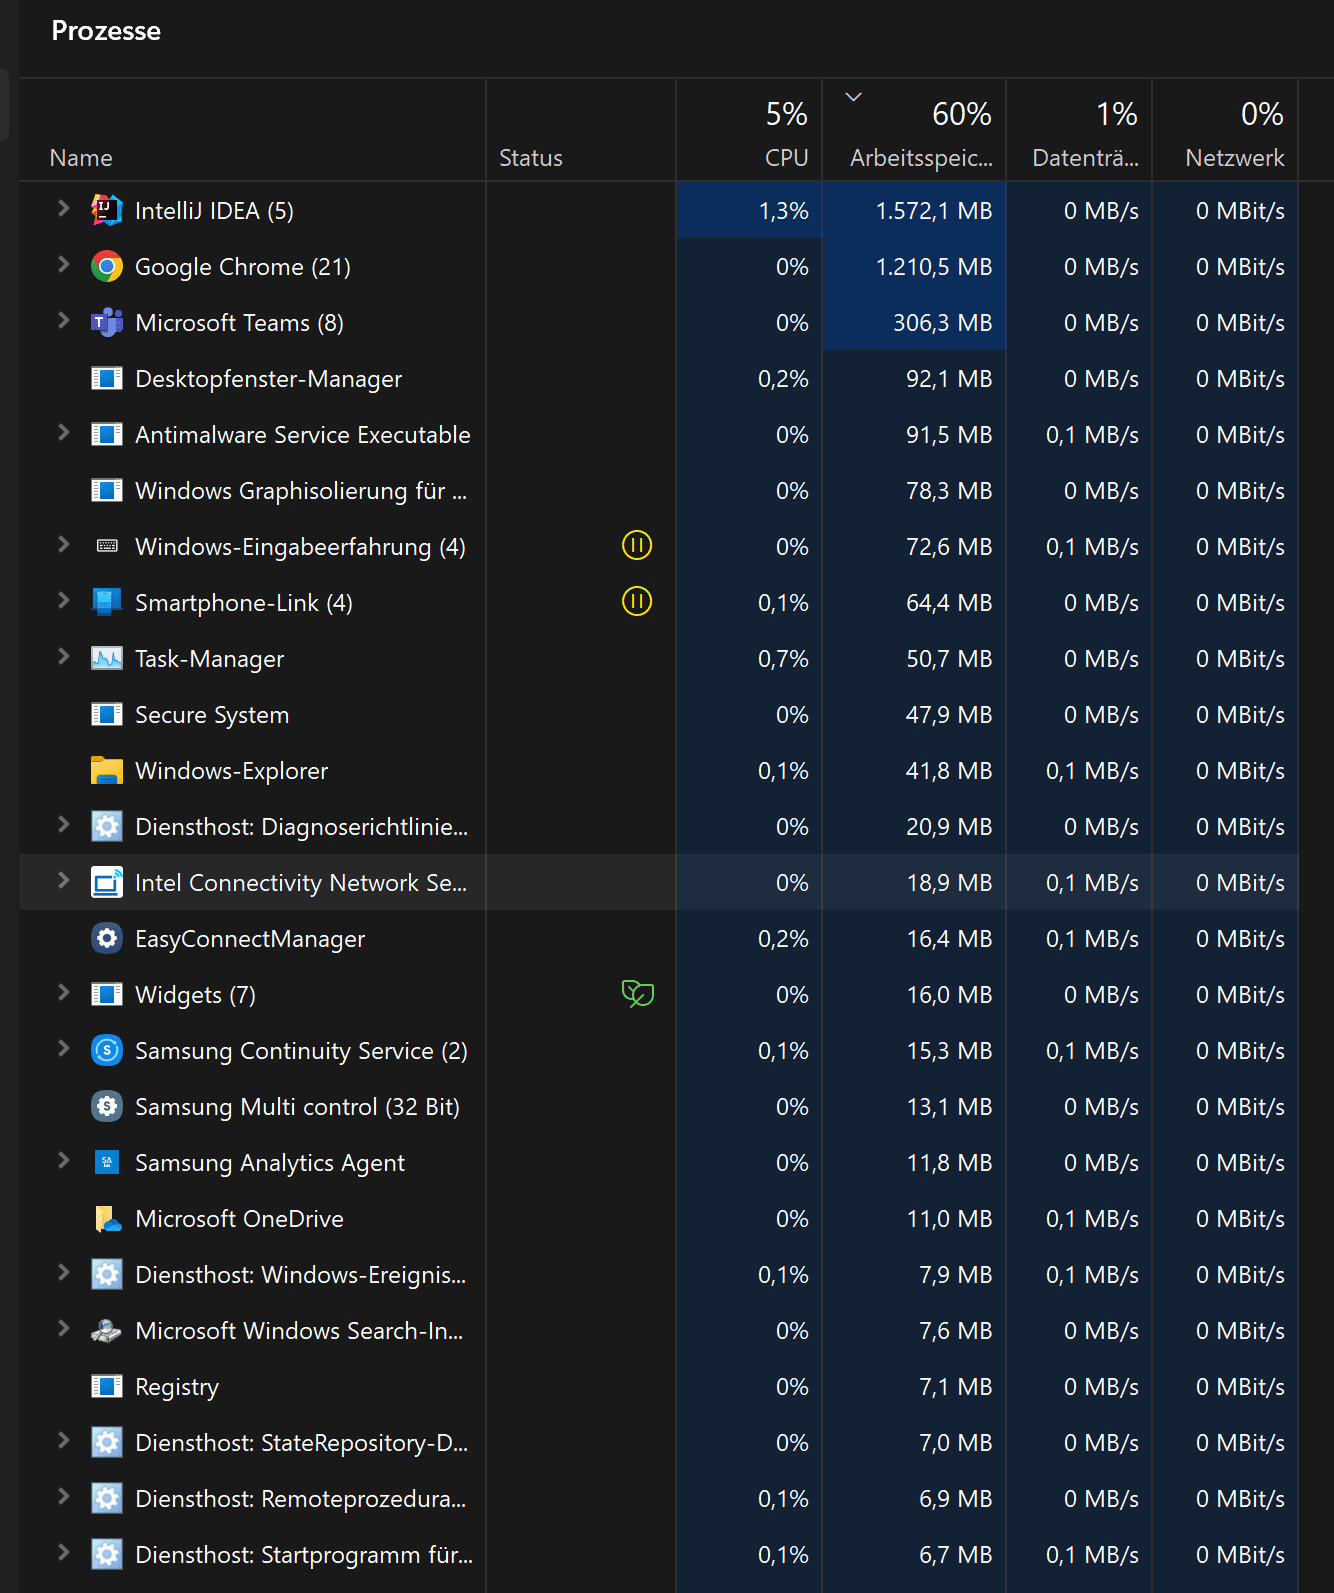This screenshot has height=1593, width=1334.
Task: Select the Registry process row
Action: point(658,1386)
